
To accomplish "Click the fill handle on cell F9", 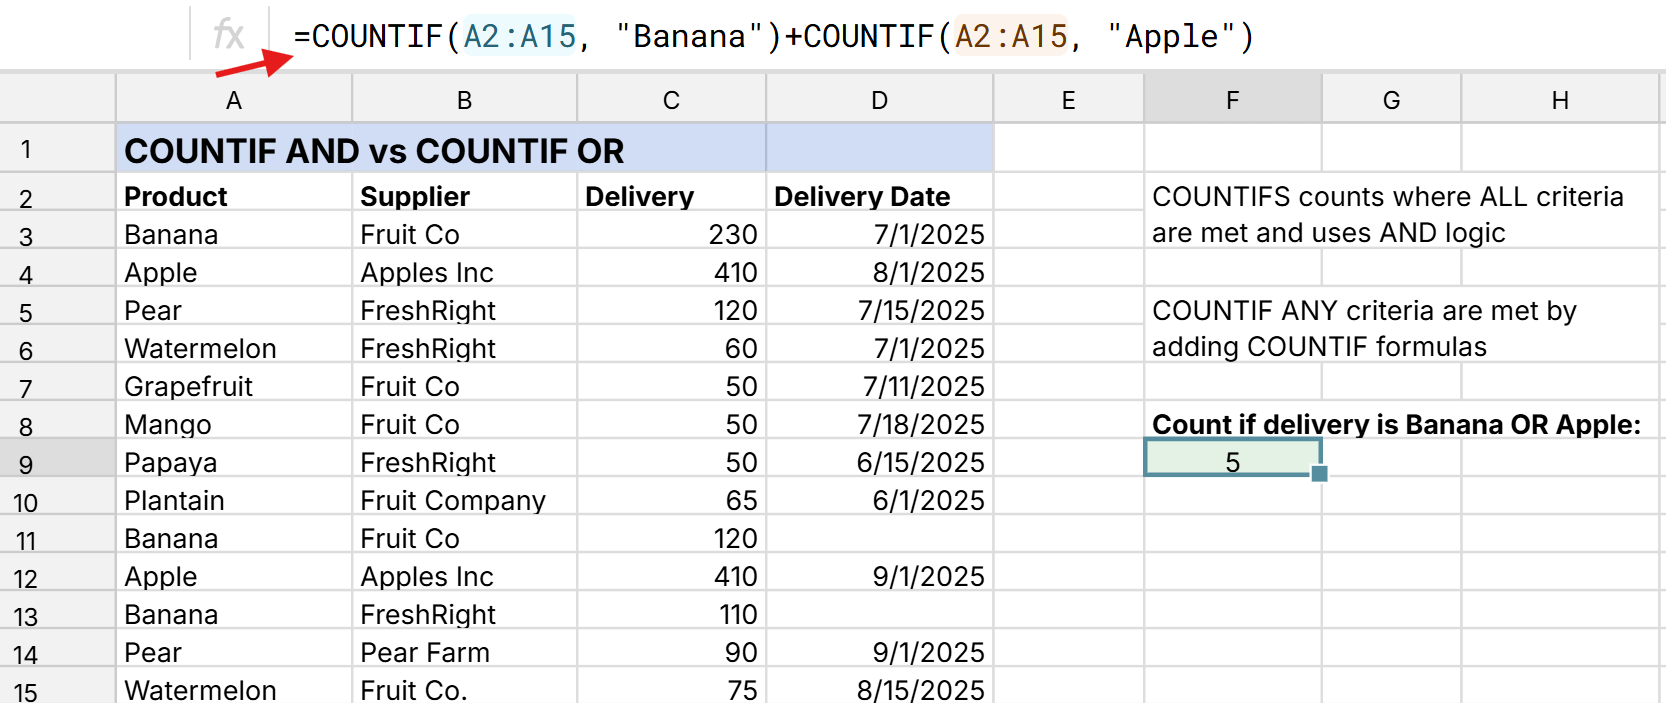I will 1319,474.
